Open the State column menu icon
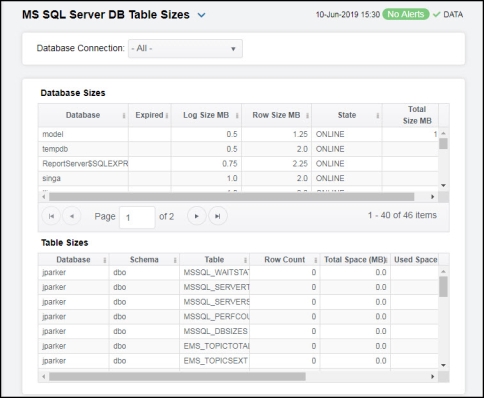The width and height of the screenshot is (484, 398). click(x=378, y=116)
